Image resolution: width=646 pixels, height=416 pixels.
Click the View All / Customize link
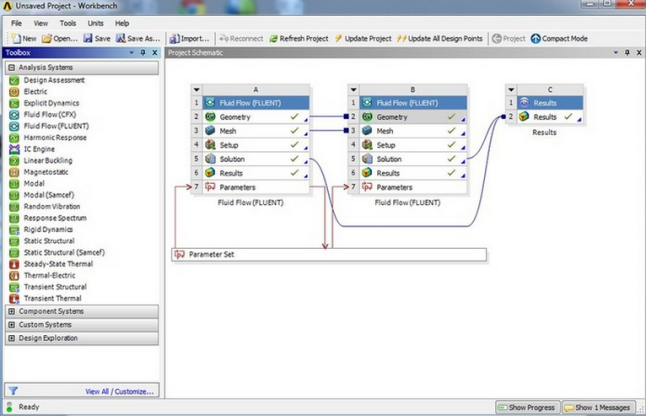[120, 391]
